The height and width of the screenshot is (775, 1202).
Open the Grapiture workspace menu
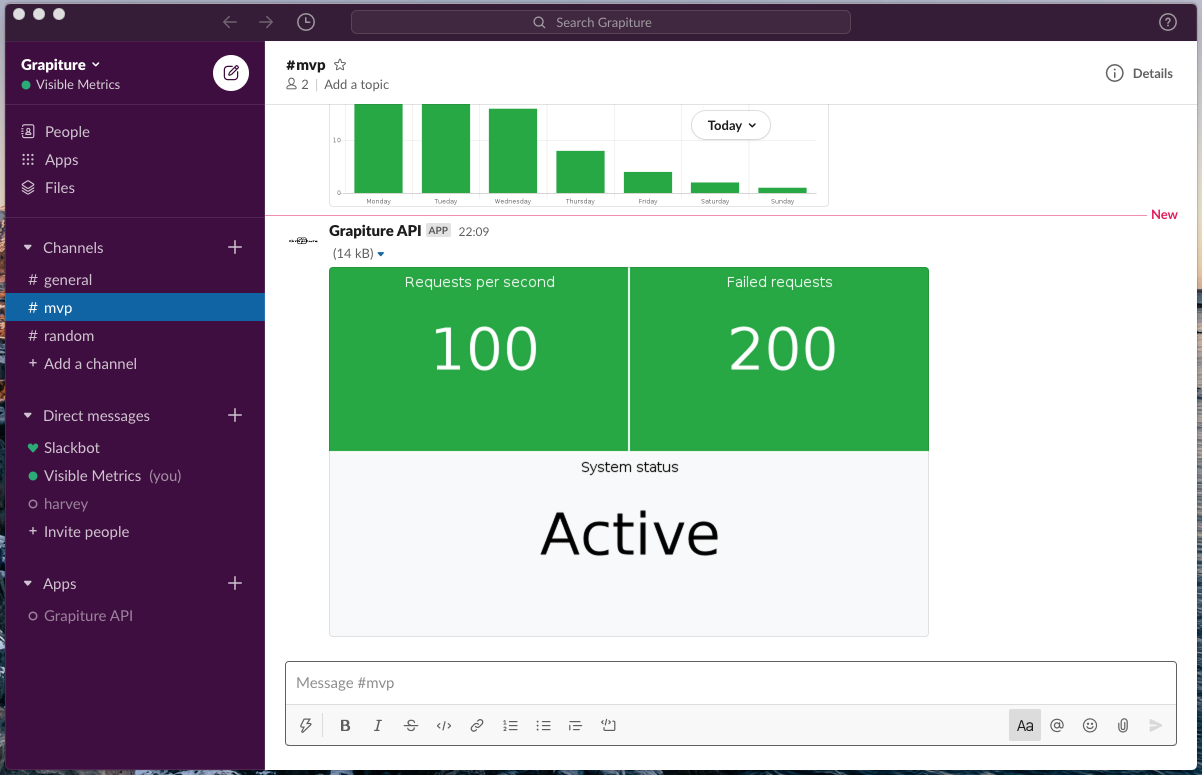pyautogui.click(x=61, y=64)
